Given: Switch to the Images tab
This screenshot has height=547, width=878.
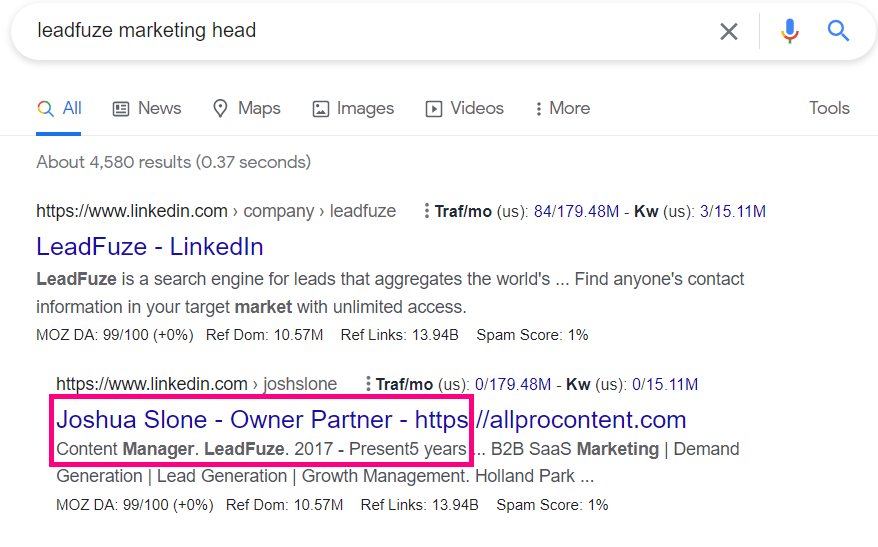Looking at the screenshot, I should [x=353, y=108].
